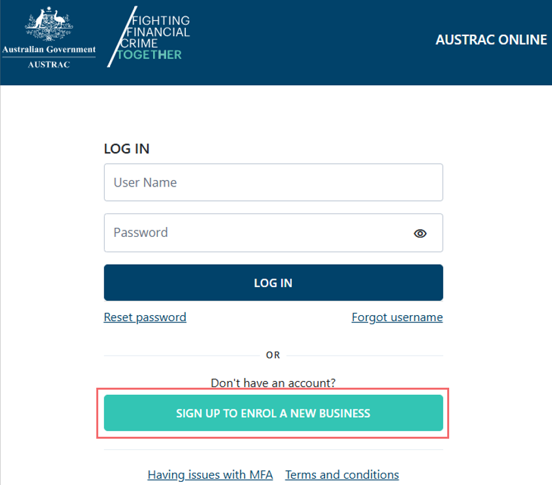Click the Fighting Financial Crime Together logo
The image size is (552, 485).
[149, 37]
